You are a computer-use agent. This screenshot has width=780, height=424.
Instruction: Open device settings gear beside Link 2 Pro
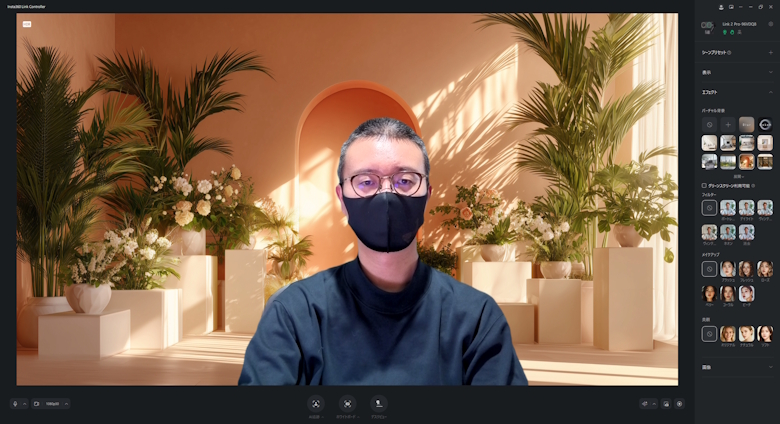pos(768,23)
